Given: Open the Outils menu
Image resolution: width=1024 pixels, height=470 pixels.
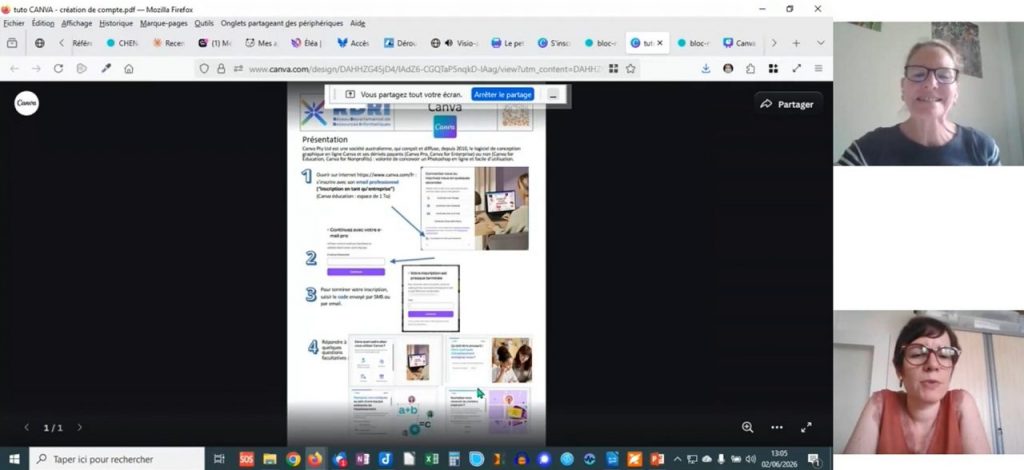Looking at the screenshot, I should 204,23.
